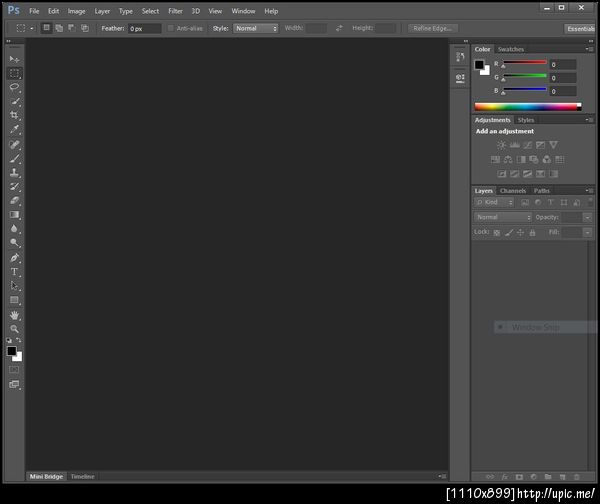Select the Pen tool
600x504 pixels.
pos(15,258)
